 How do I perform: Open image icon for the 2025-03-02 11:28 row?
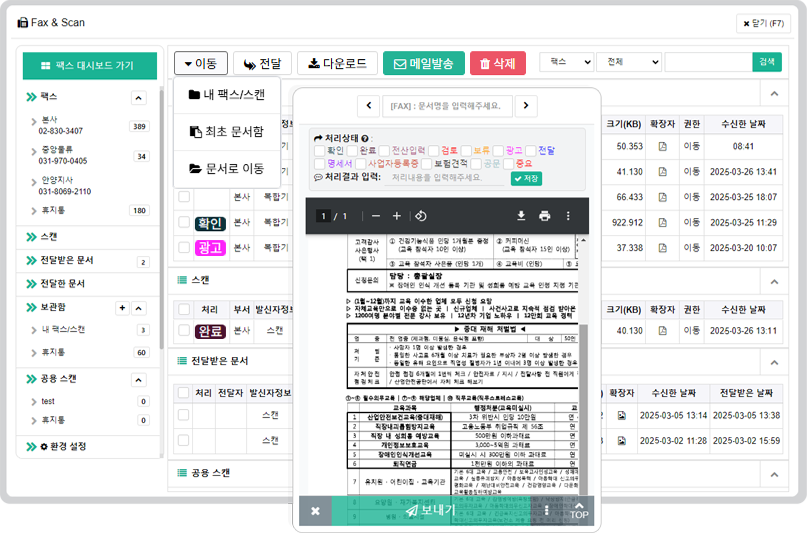[x=622, y=441]
